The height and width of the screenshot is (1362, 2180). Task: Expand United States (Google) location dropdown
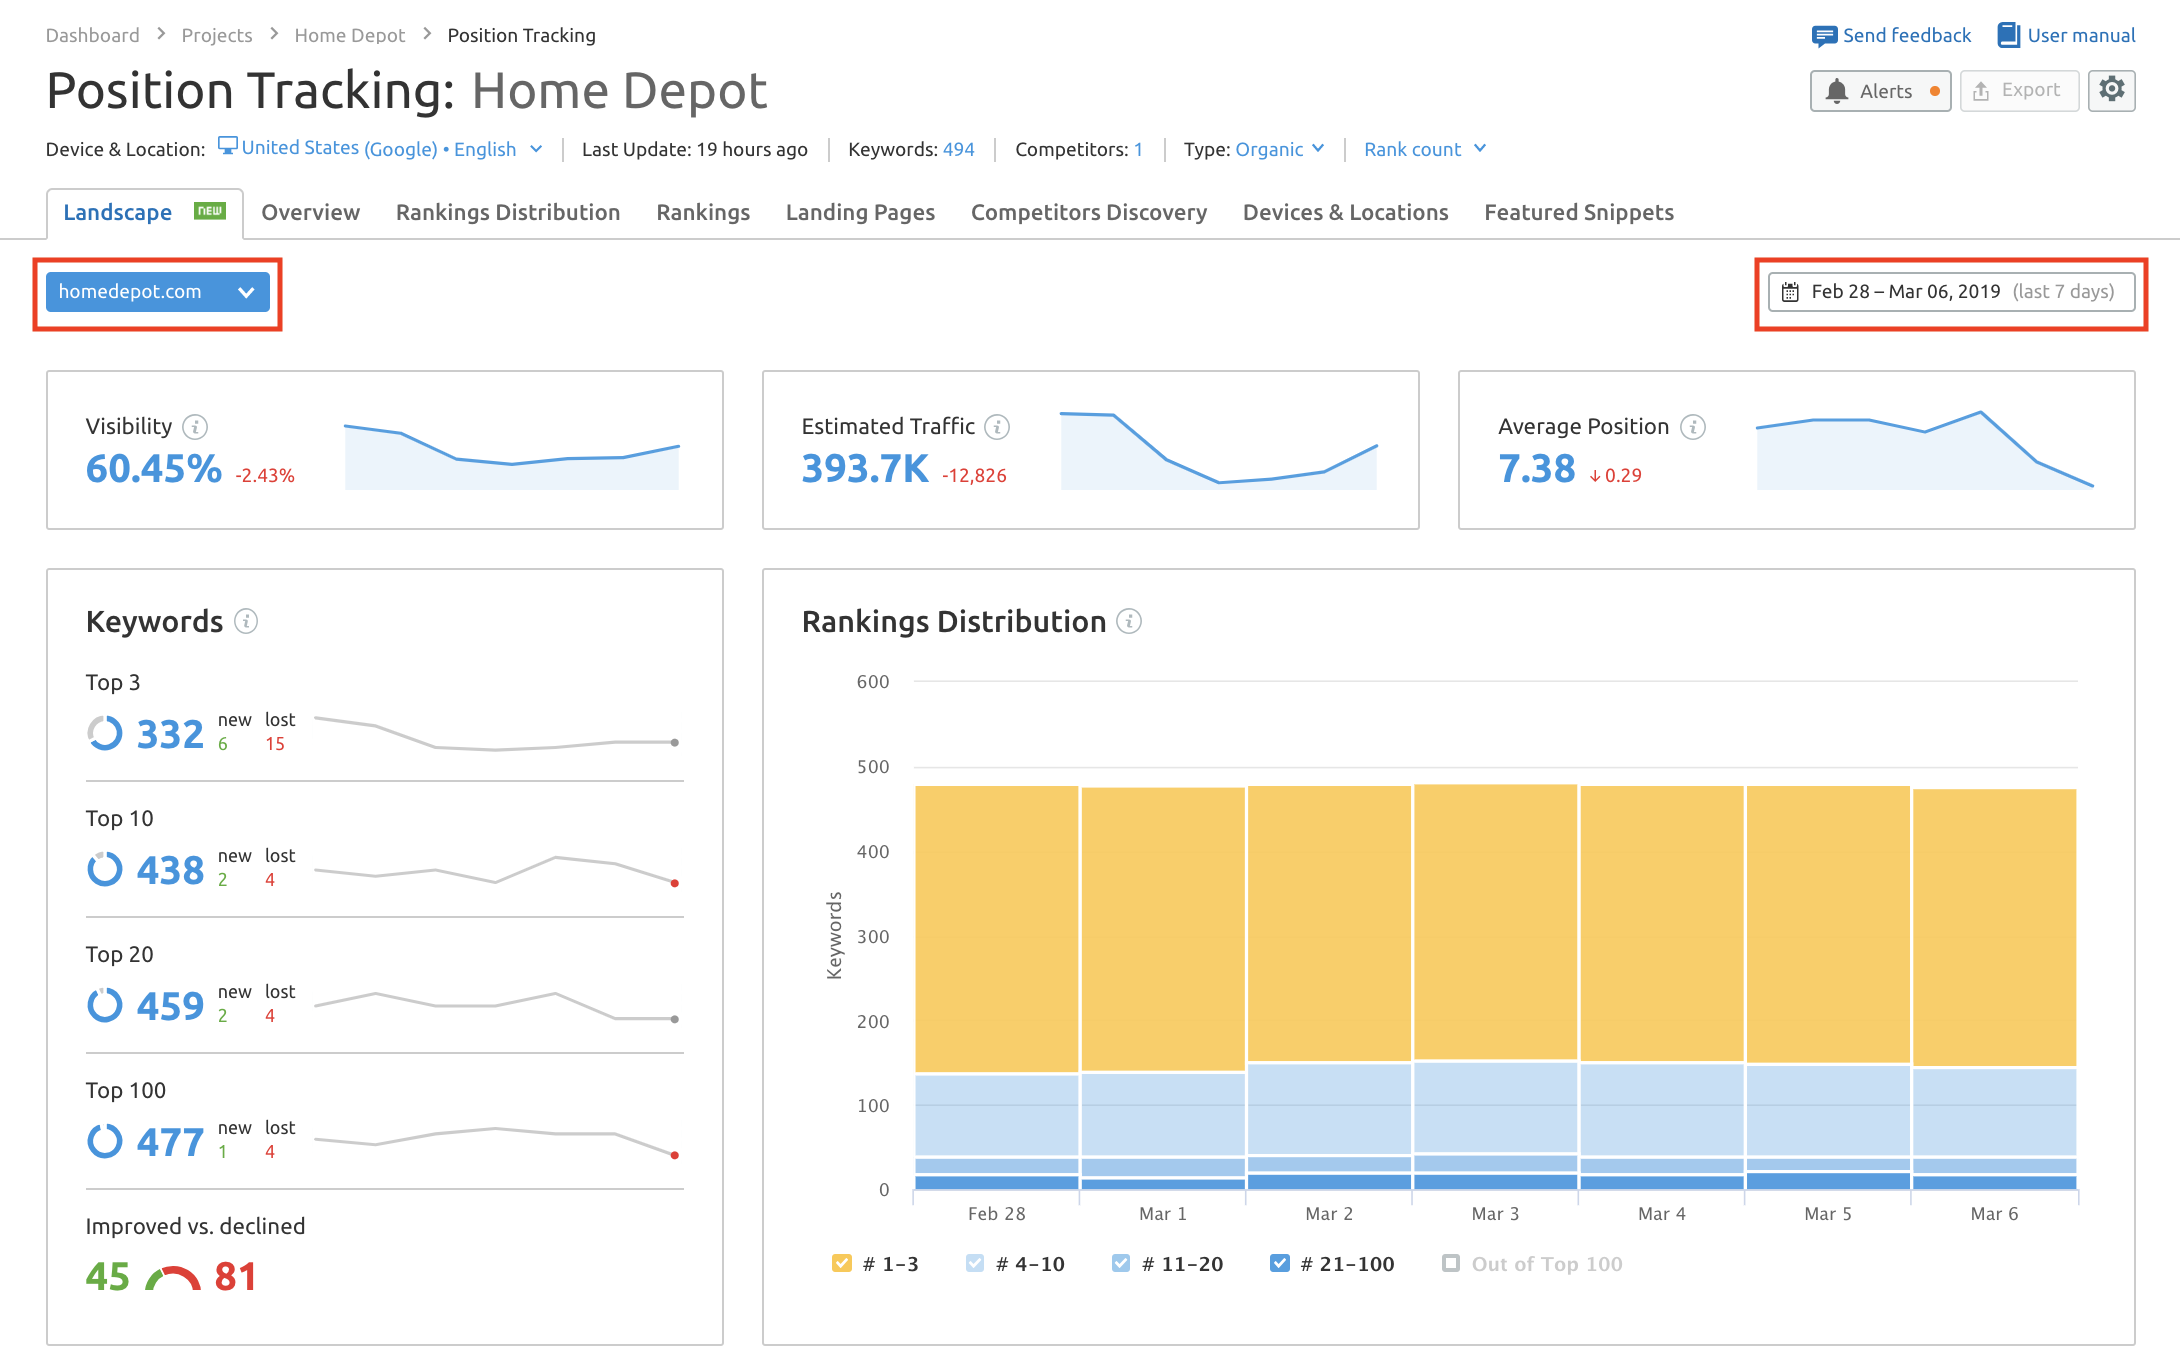380,148
